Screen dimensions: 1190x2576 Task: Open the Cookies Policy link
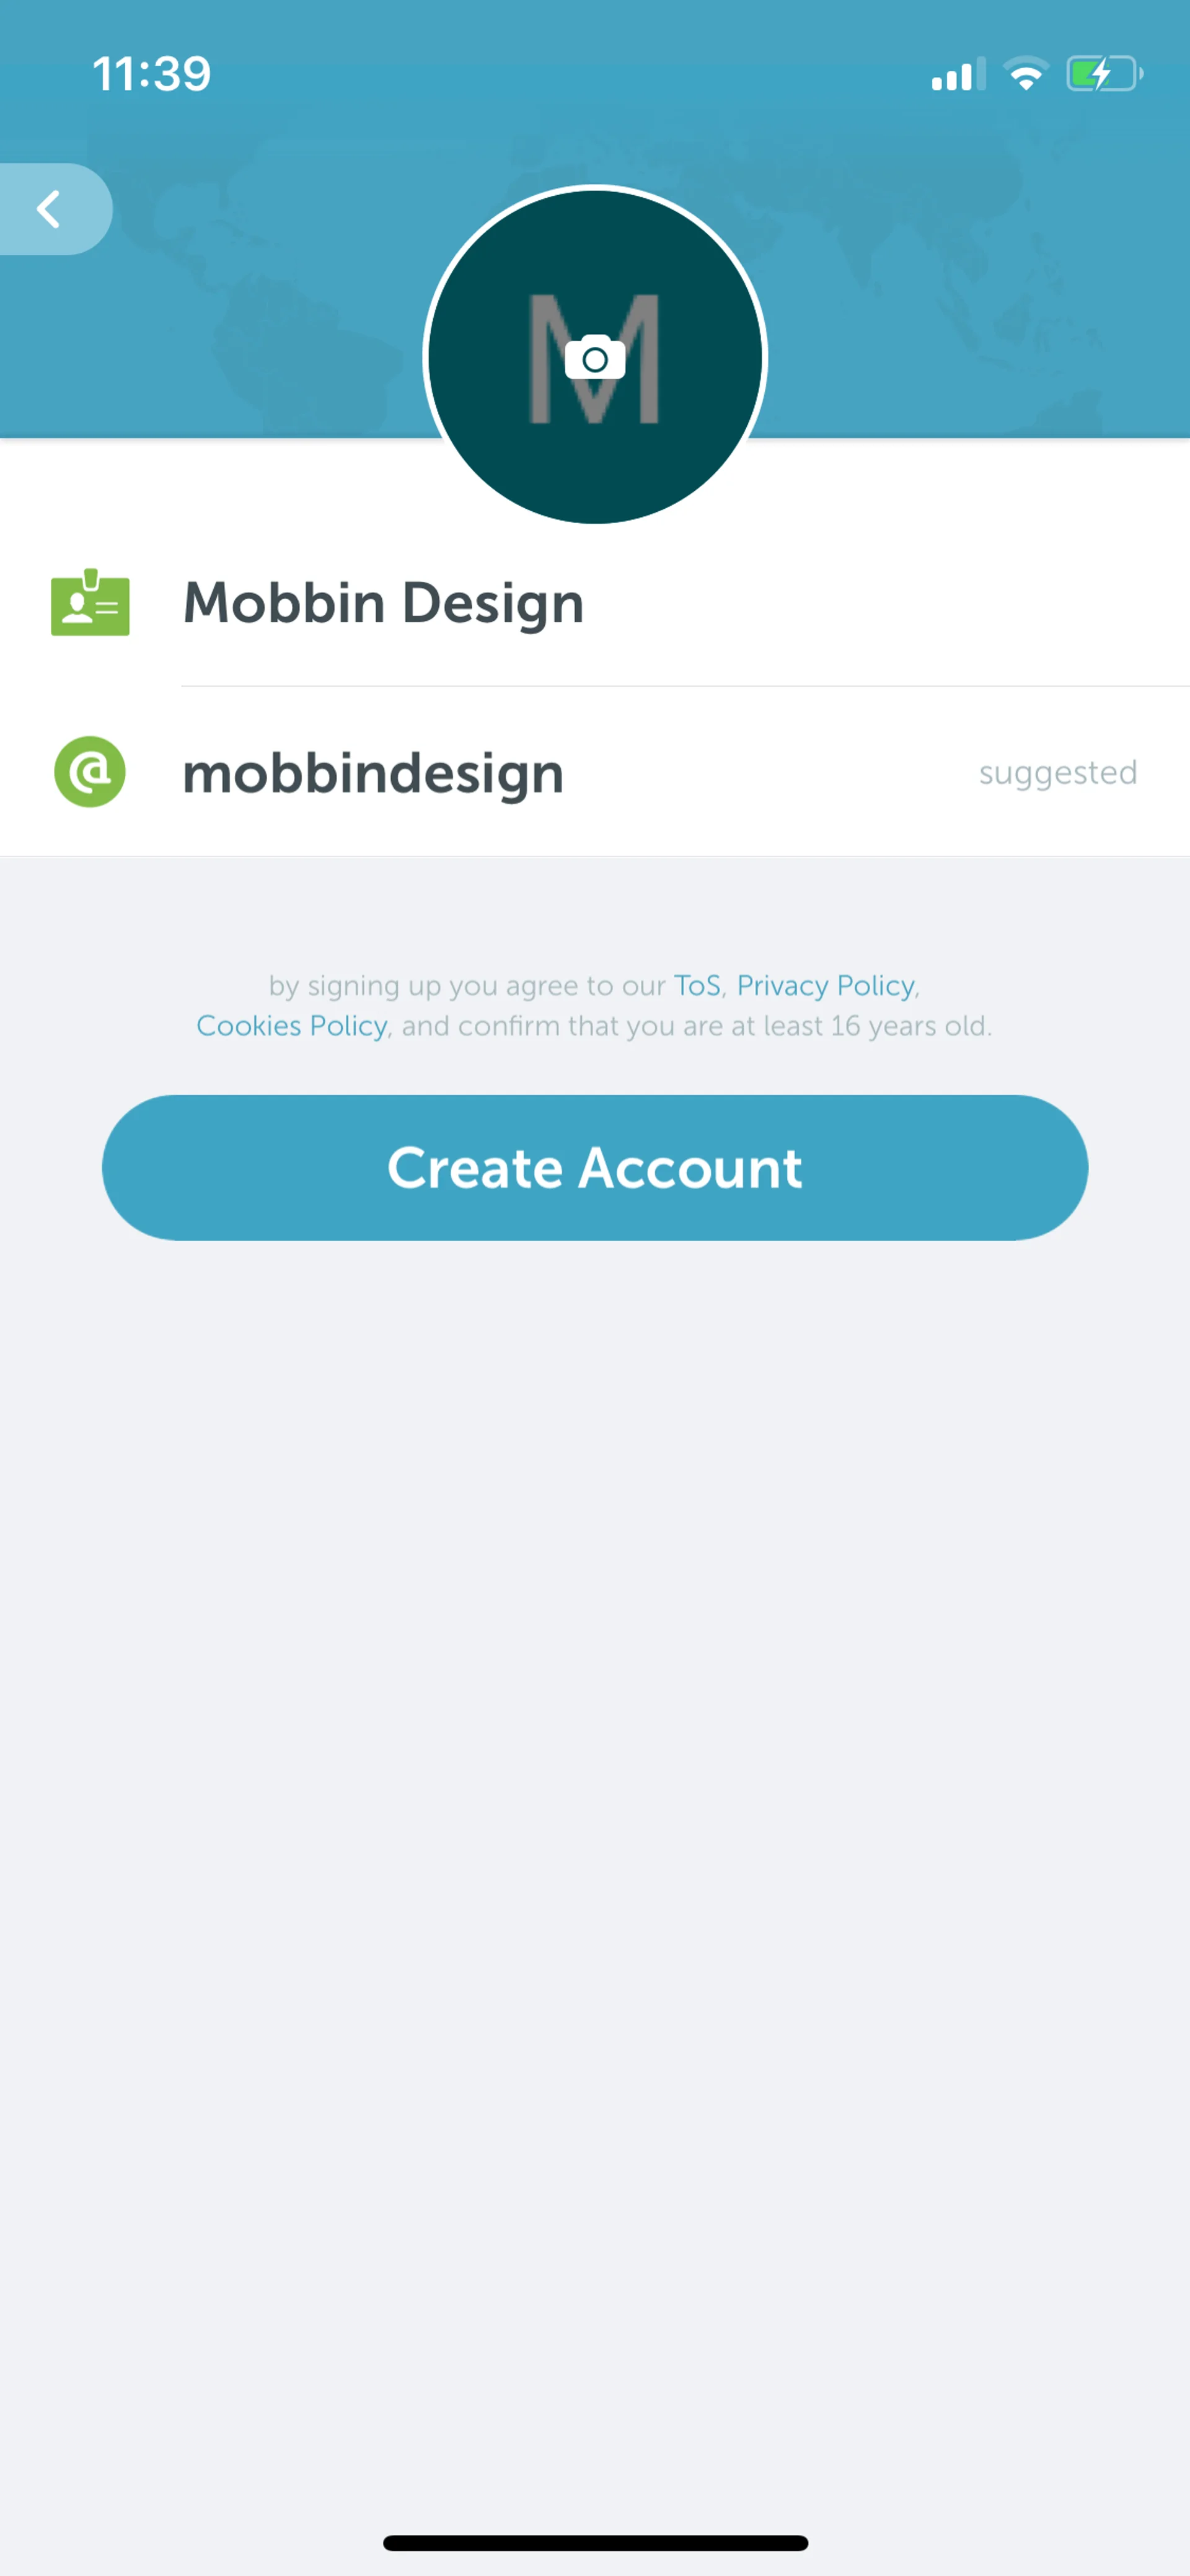(x=292, y=1026)
